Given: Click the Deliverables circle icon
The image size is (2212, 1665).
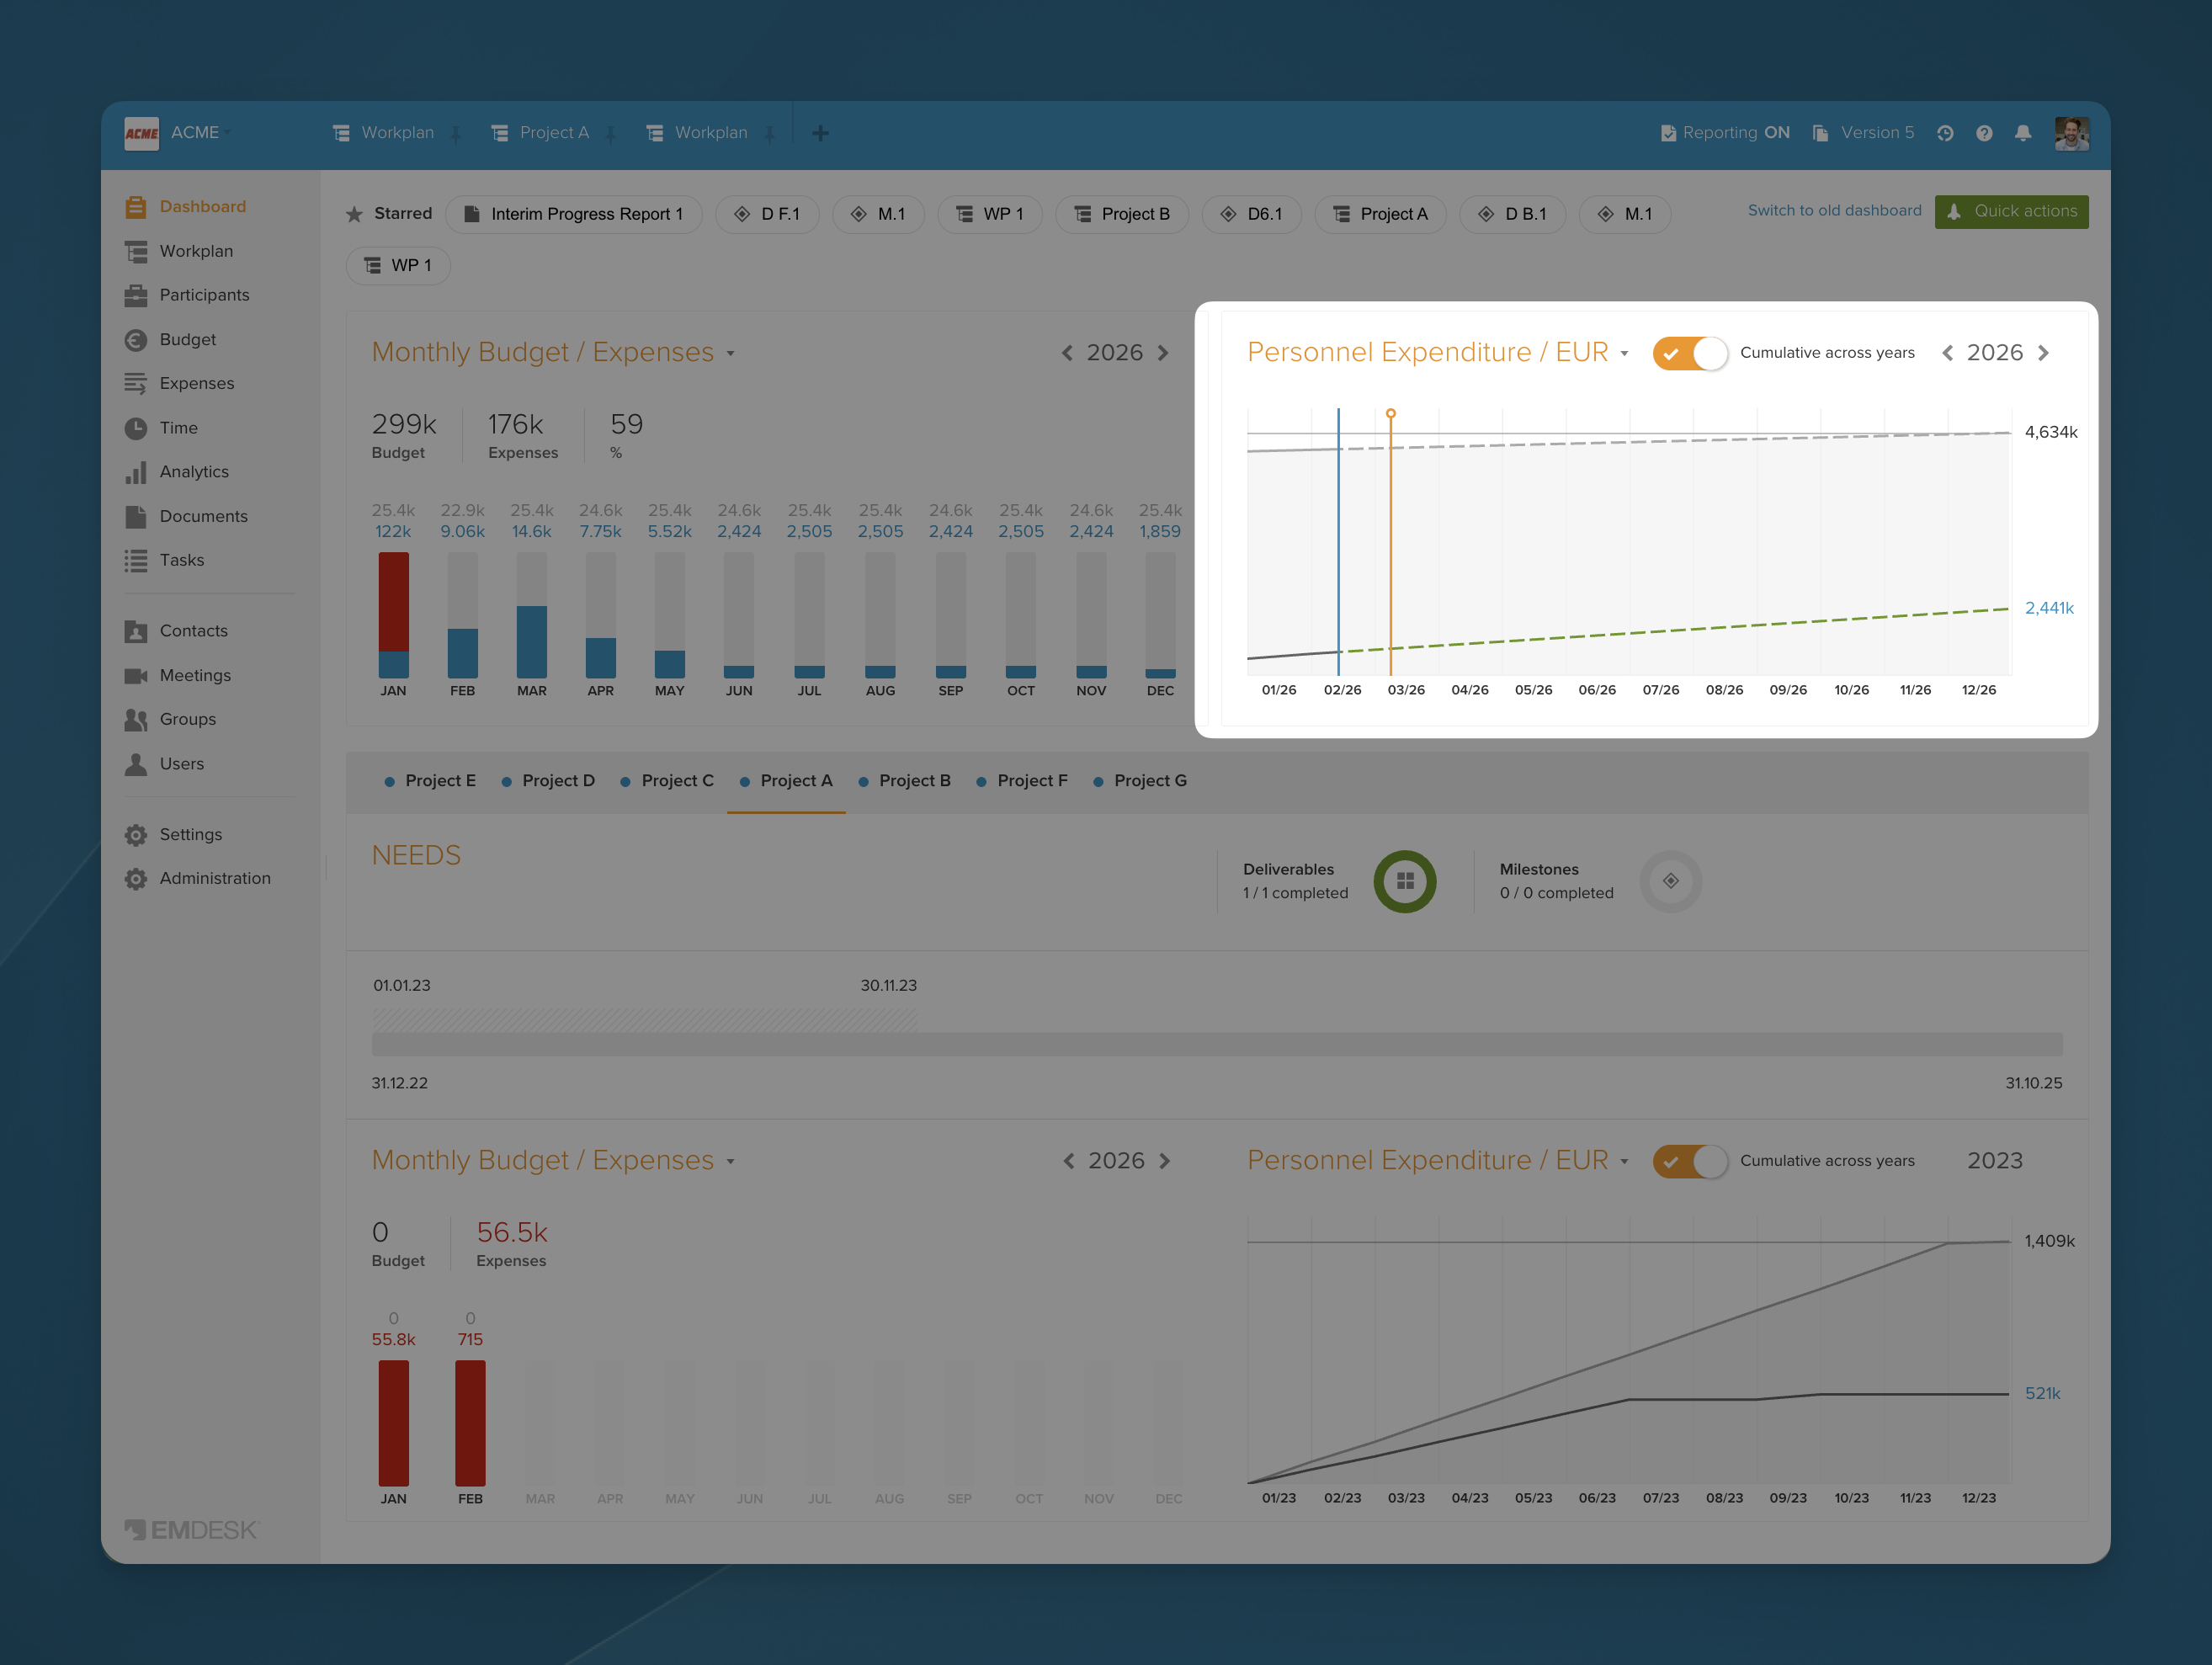Looking at the screenshot, I should [1404, 881].
